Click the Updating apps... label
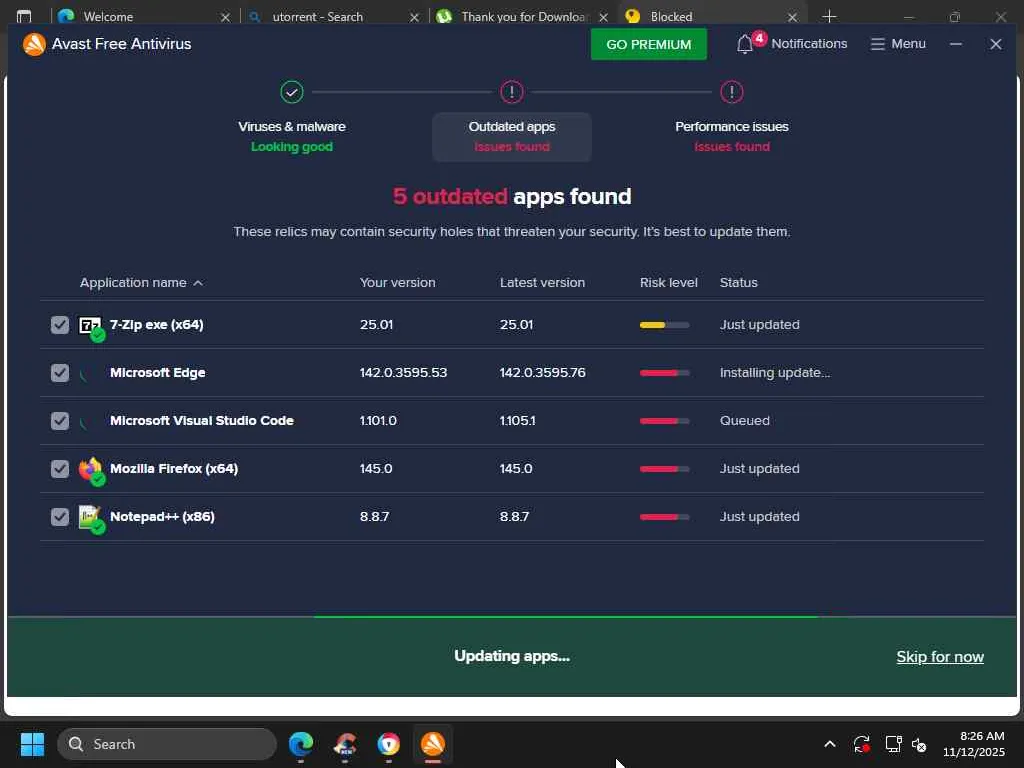This screenshot has width=1024, height=768. pos(512,656)
